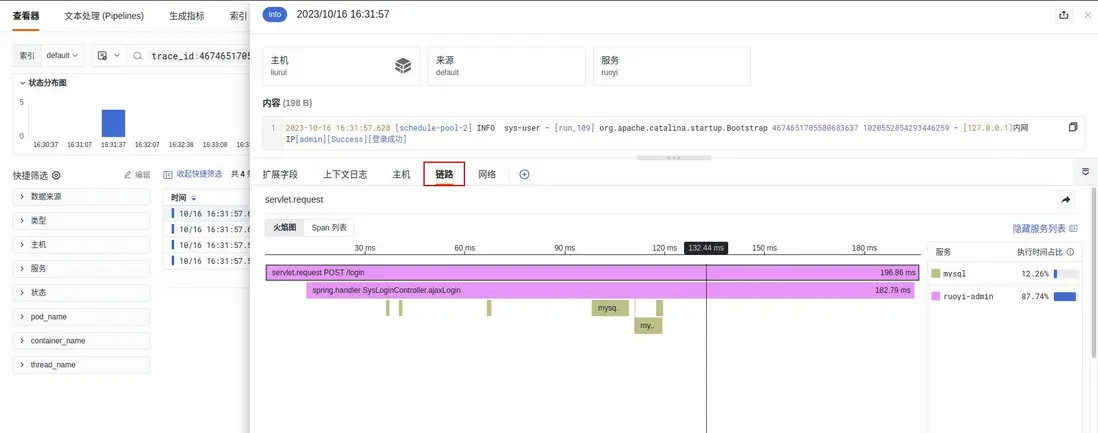The image size is (1098, 433).
Task: Click the spring.handler SysLoginController.ajaxLogin span
Action: click(610, 290)
